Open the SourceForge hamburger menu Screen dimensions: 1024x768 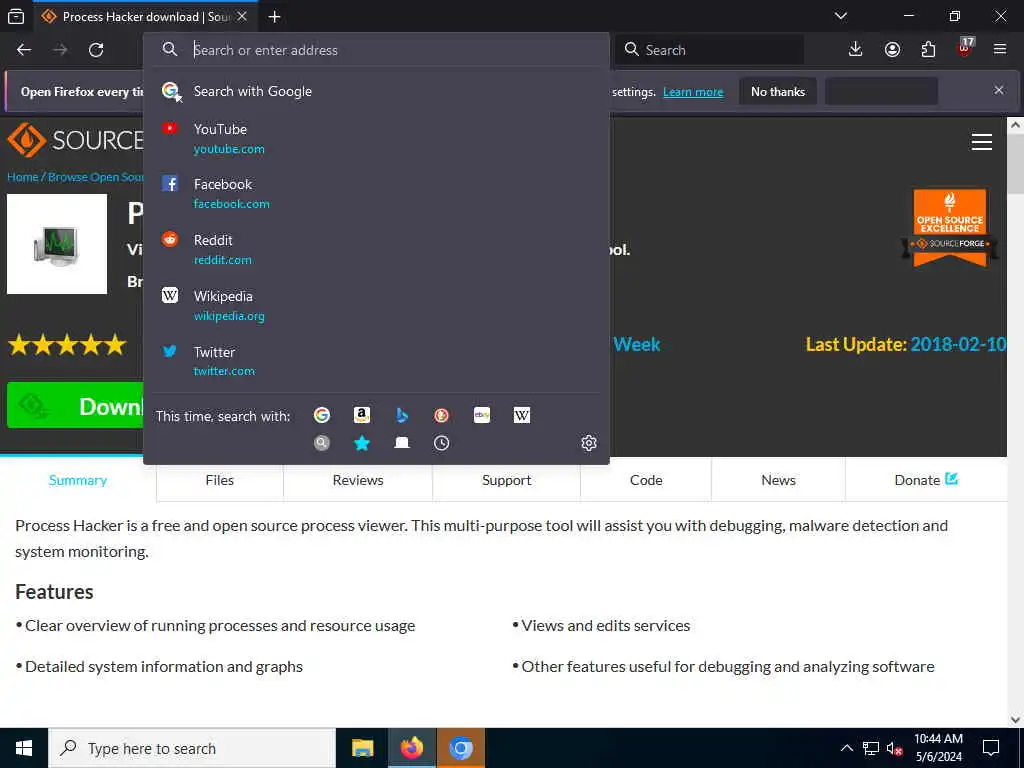click(982, 142)
